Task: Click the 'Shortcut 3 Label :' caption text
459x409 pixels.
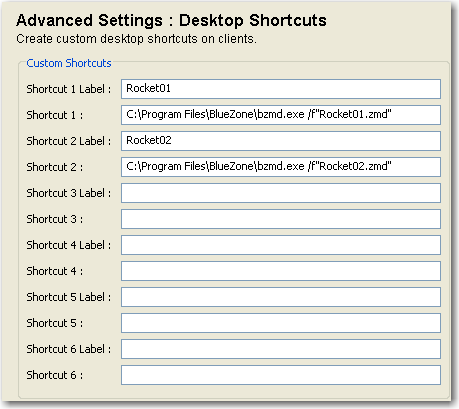Action: coord(69,193)
